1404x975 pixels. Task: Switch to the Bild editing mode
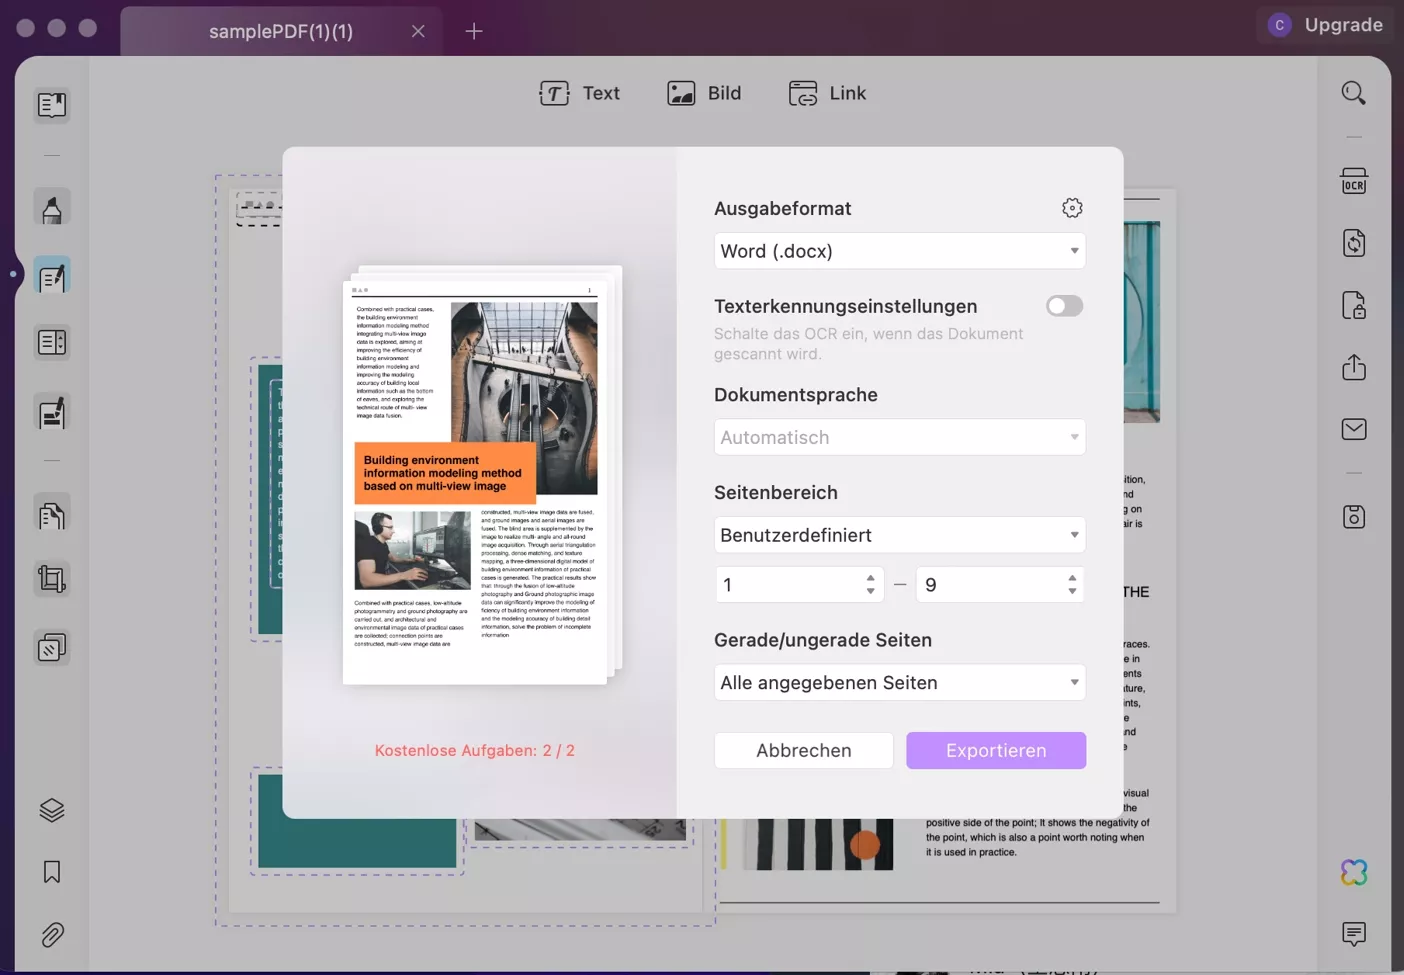(705, 92)
